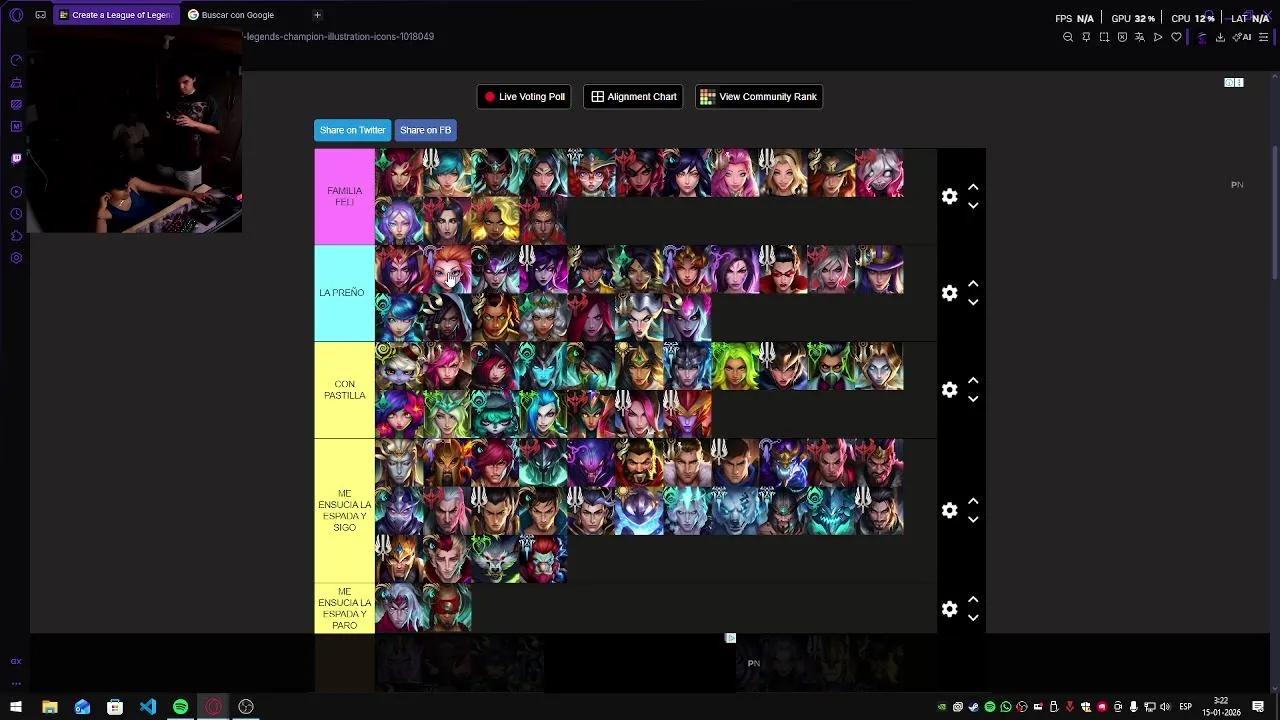Open the easy setup sliders icon

pyautogui.click(x=1263, y=37)
